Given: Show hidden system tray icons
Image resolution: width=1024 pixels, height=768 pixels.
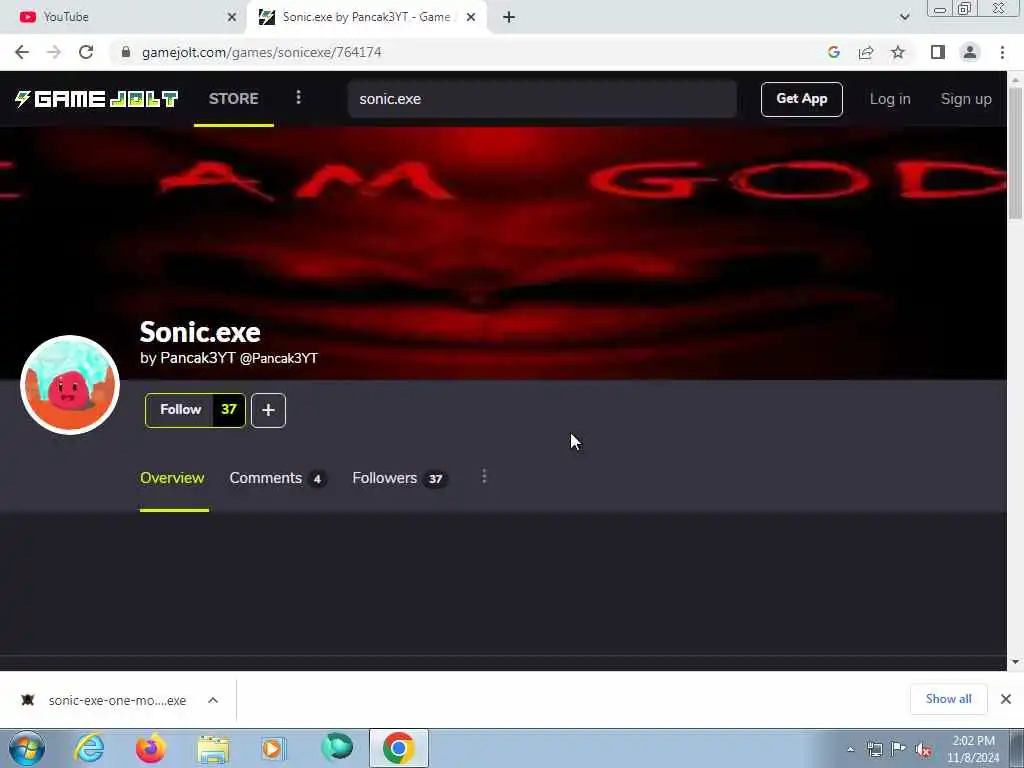Looking at the screenshot, I should click(850, 749).
